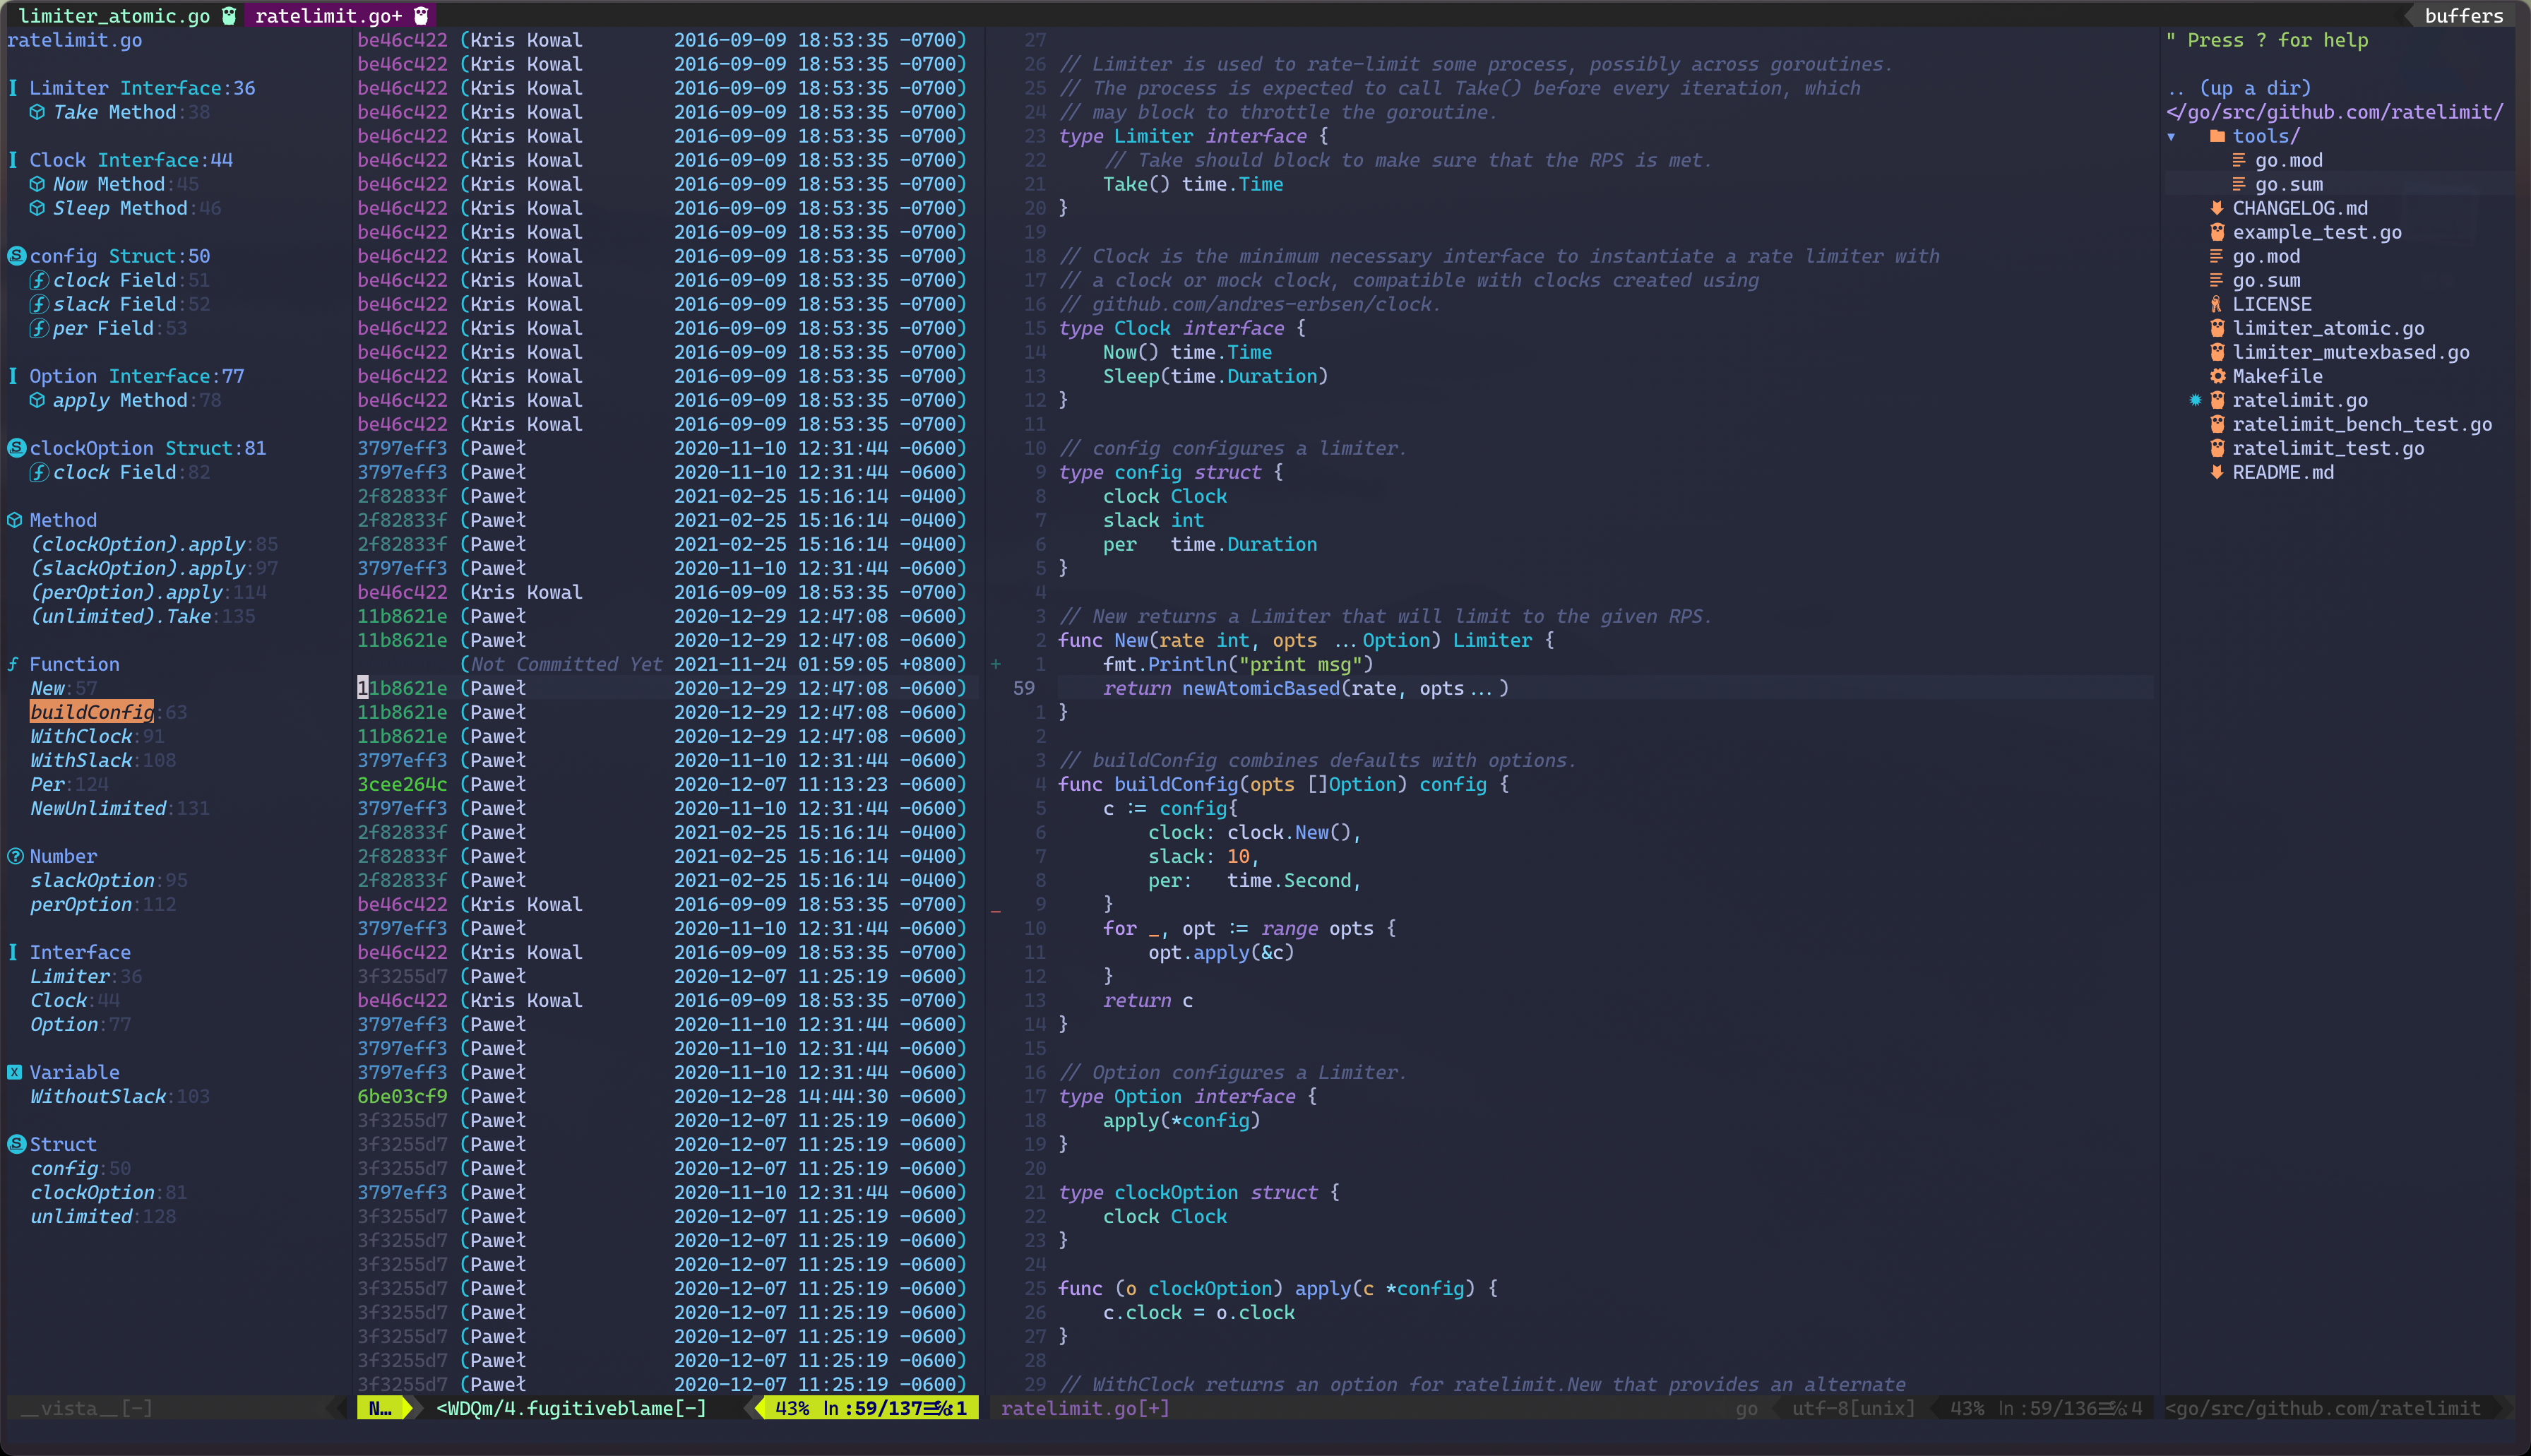Select the ratelimit.go+ buffer tab
This screenshot has height=1456, width=2531.
[328, 15]
